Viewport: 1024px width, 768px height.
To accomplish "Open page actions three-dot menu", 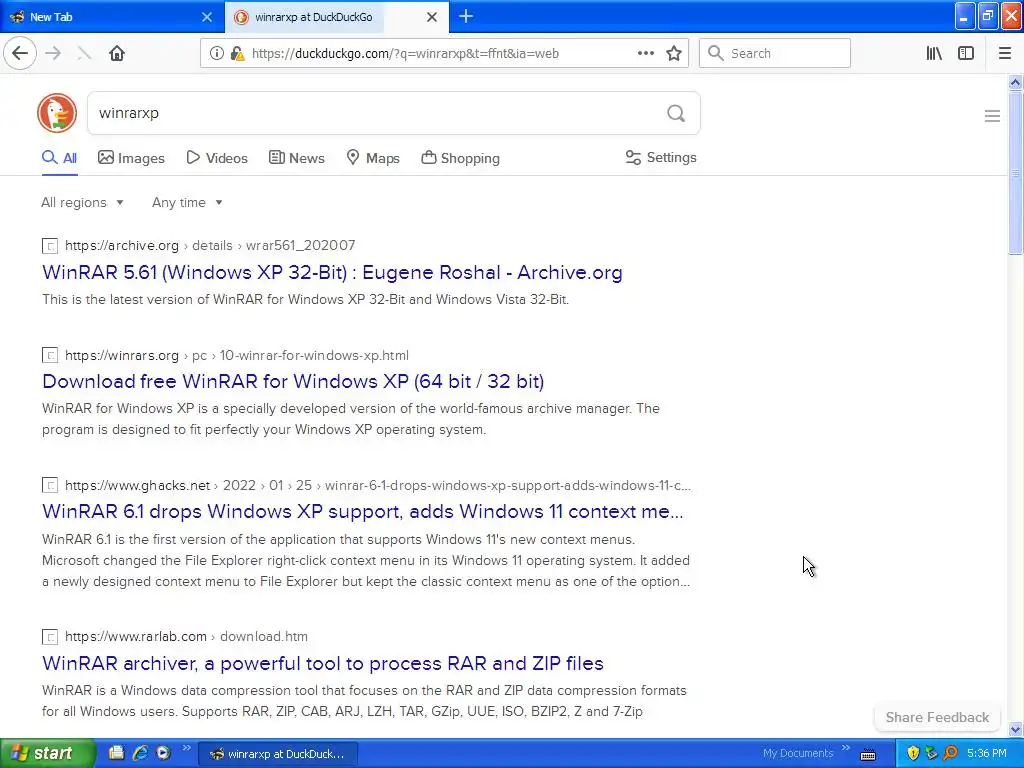I will tap(645, 54).
